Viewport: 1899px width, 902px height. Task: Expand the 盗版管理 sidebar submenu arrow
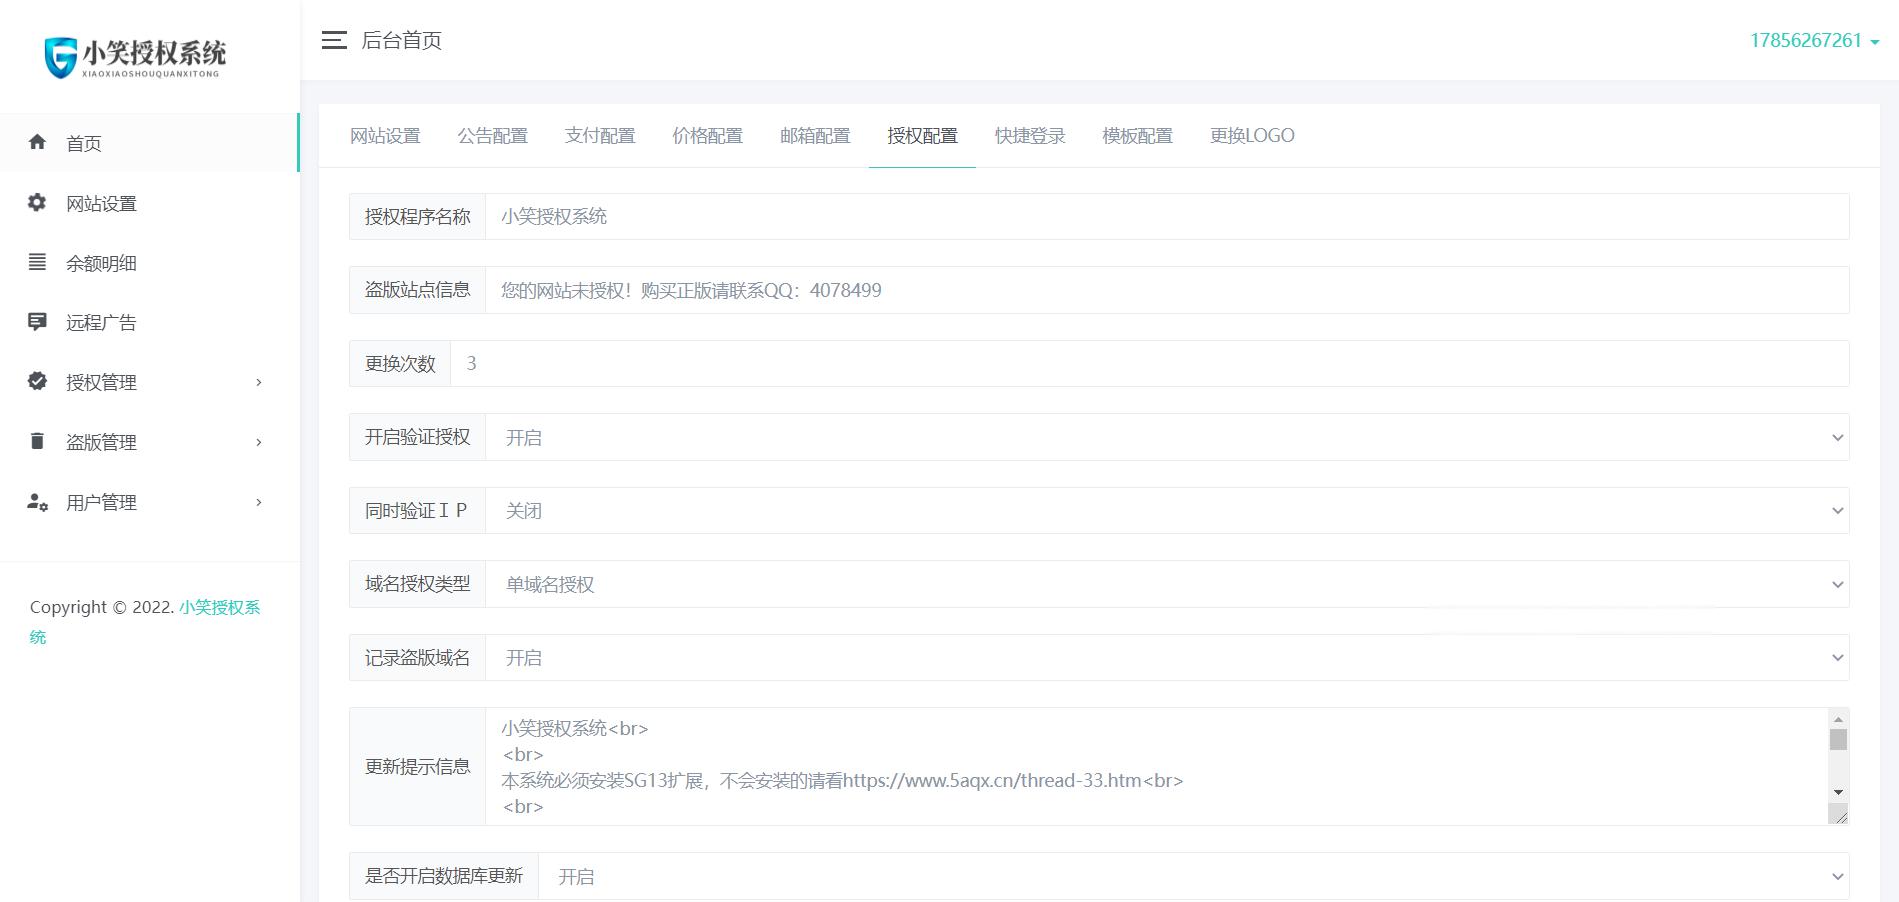[x=259, y=442]
